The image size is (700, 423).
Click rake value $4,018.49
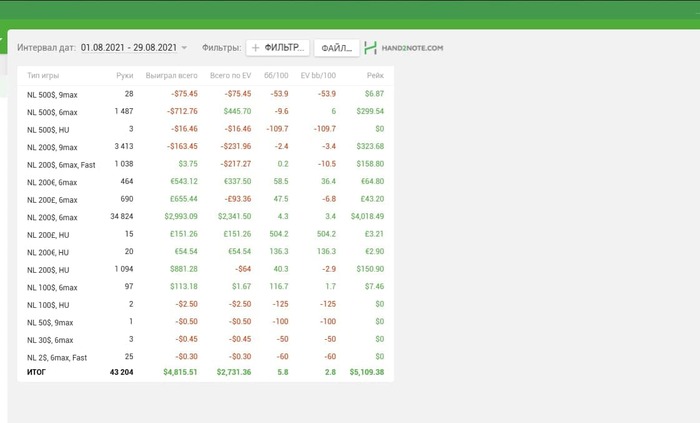367,216
